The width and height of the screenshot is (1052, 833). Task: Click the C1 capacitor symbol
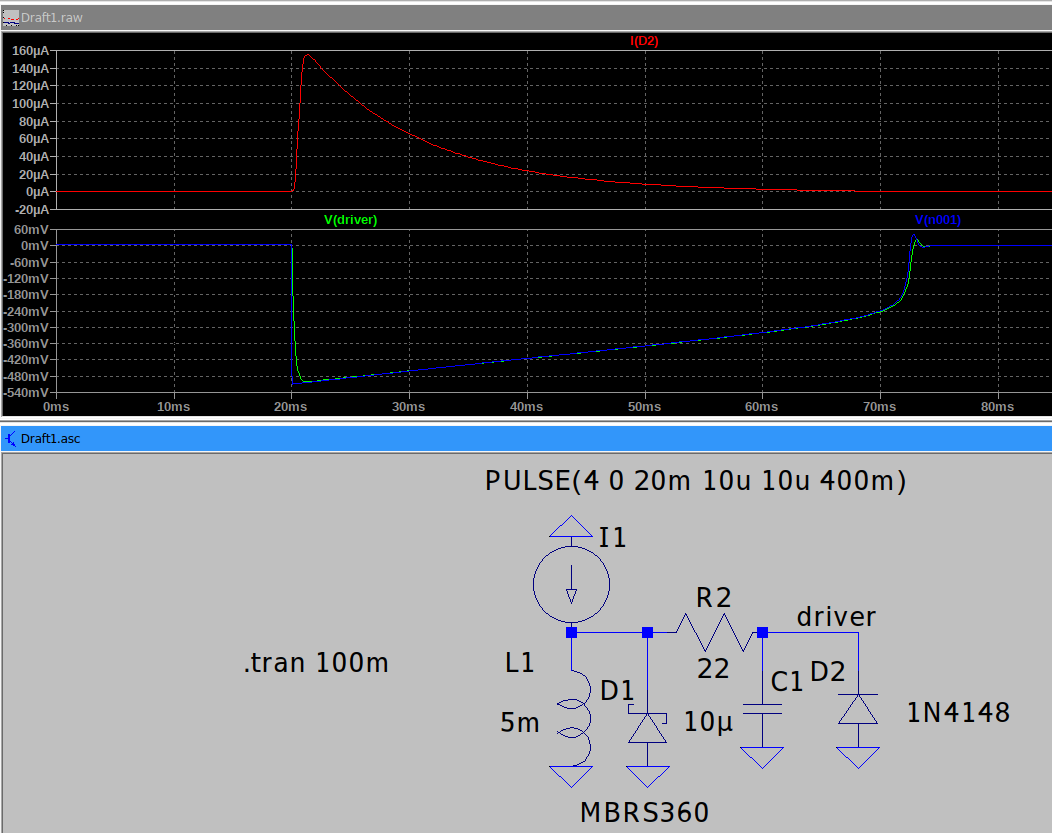point(762,713)
